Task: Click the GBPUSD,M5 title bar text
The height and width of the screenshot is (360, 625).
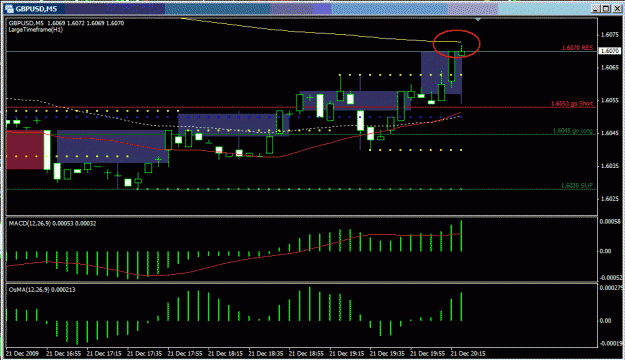Action: click(36, 9)
